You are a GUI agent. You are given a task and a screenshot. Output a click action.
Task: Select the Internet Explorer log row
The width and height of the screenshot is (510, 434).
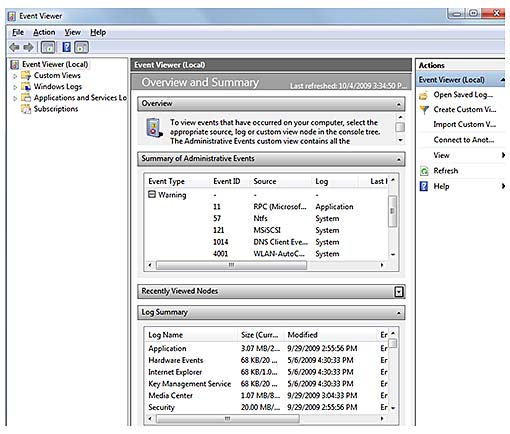point(267,372)
